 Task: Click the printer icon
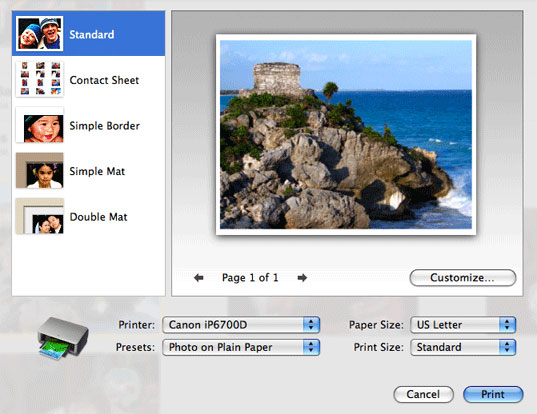(x=63, y=338)
